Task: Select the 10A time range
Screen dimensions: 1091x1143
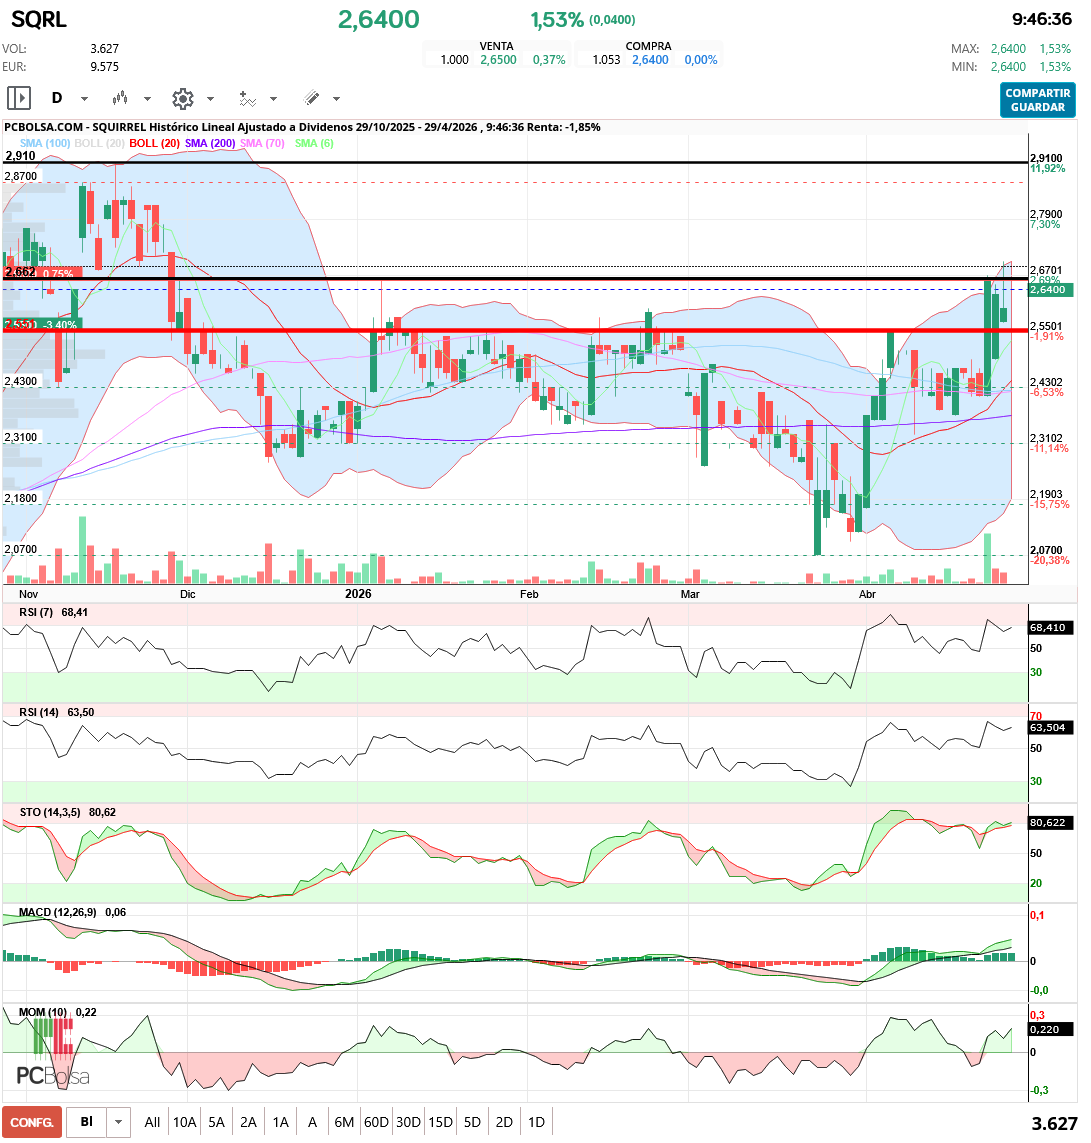Action: (184, 1123)
